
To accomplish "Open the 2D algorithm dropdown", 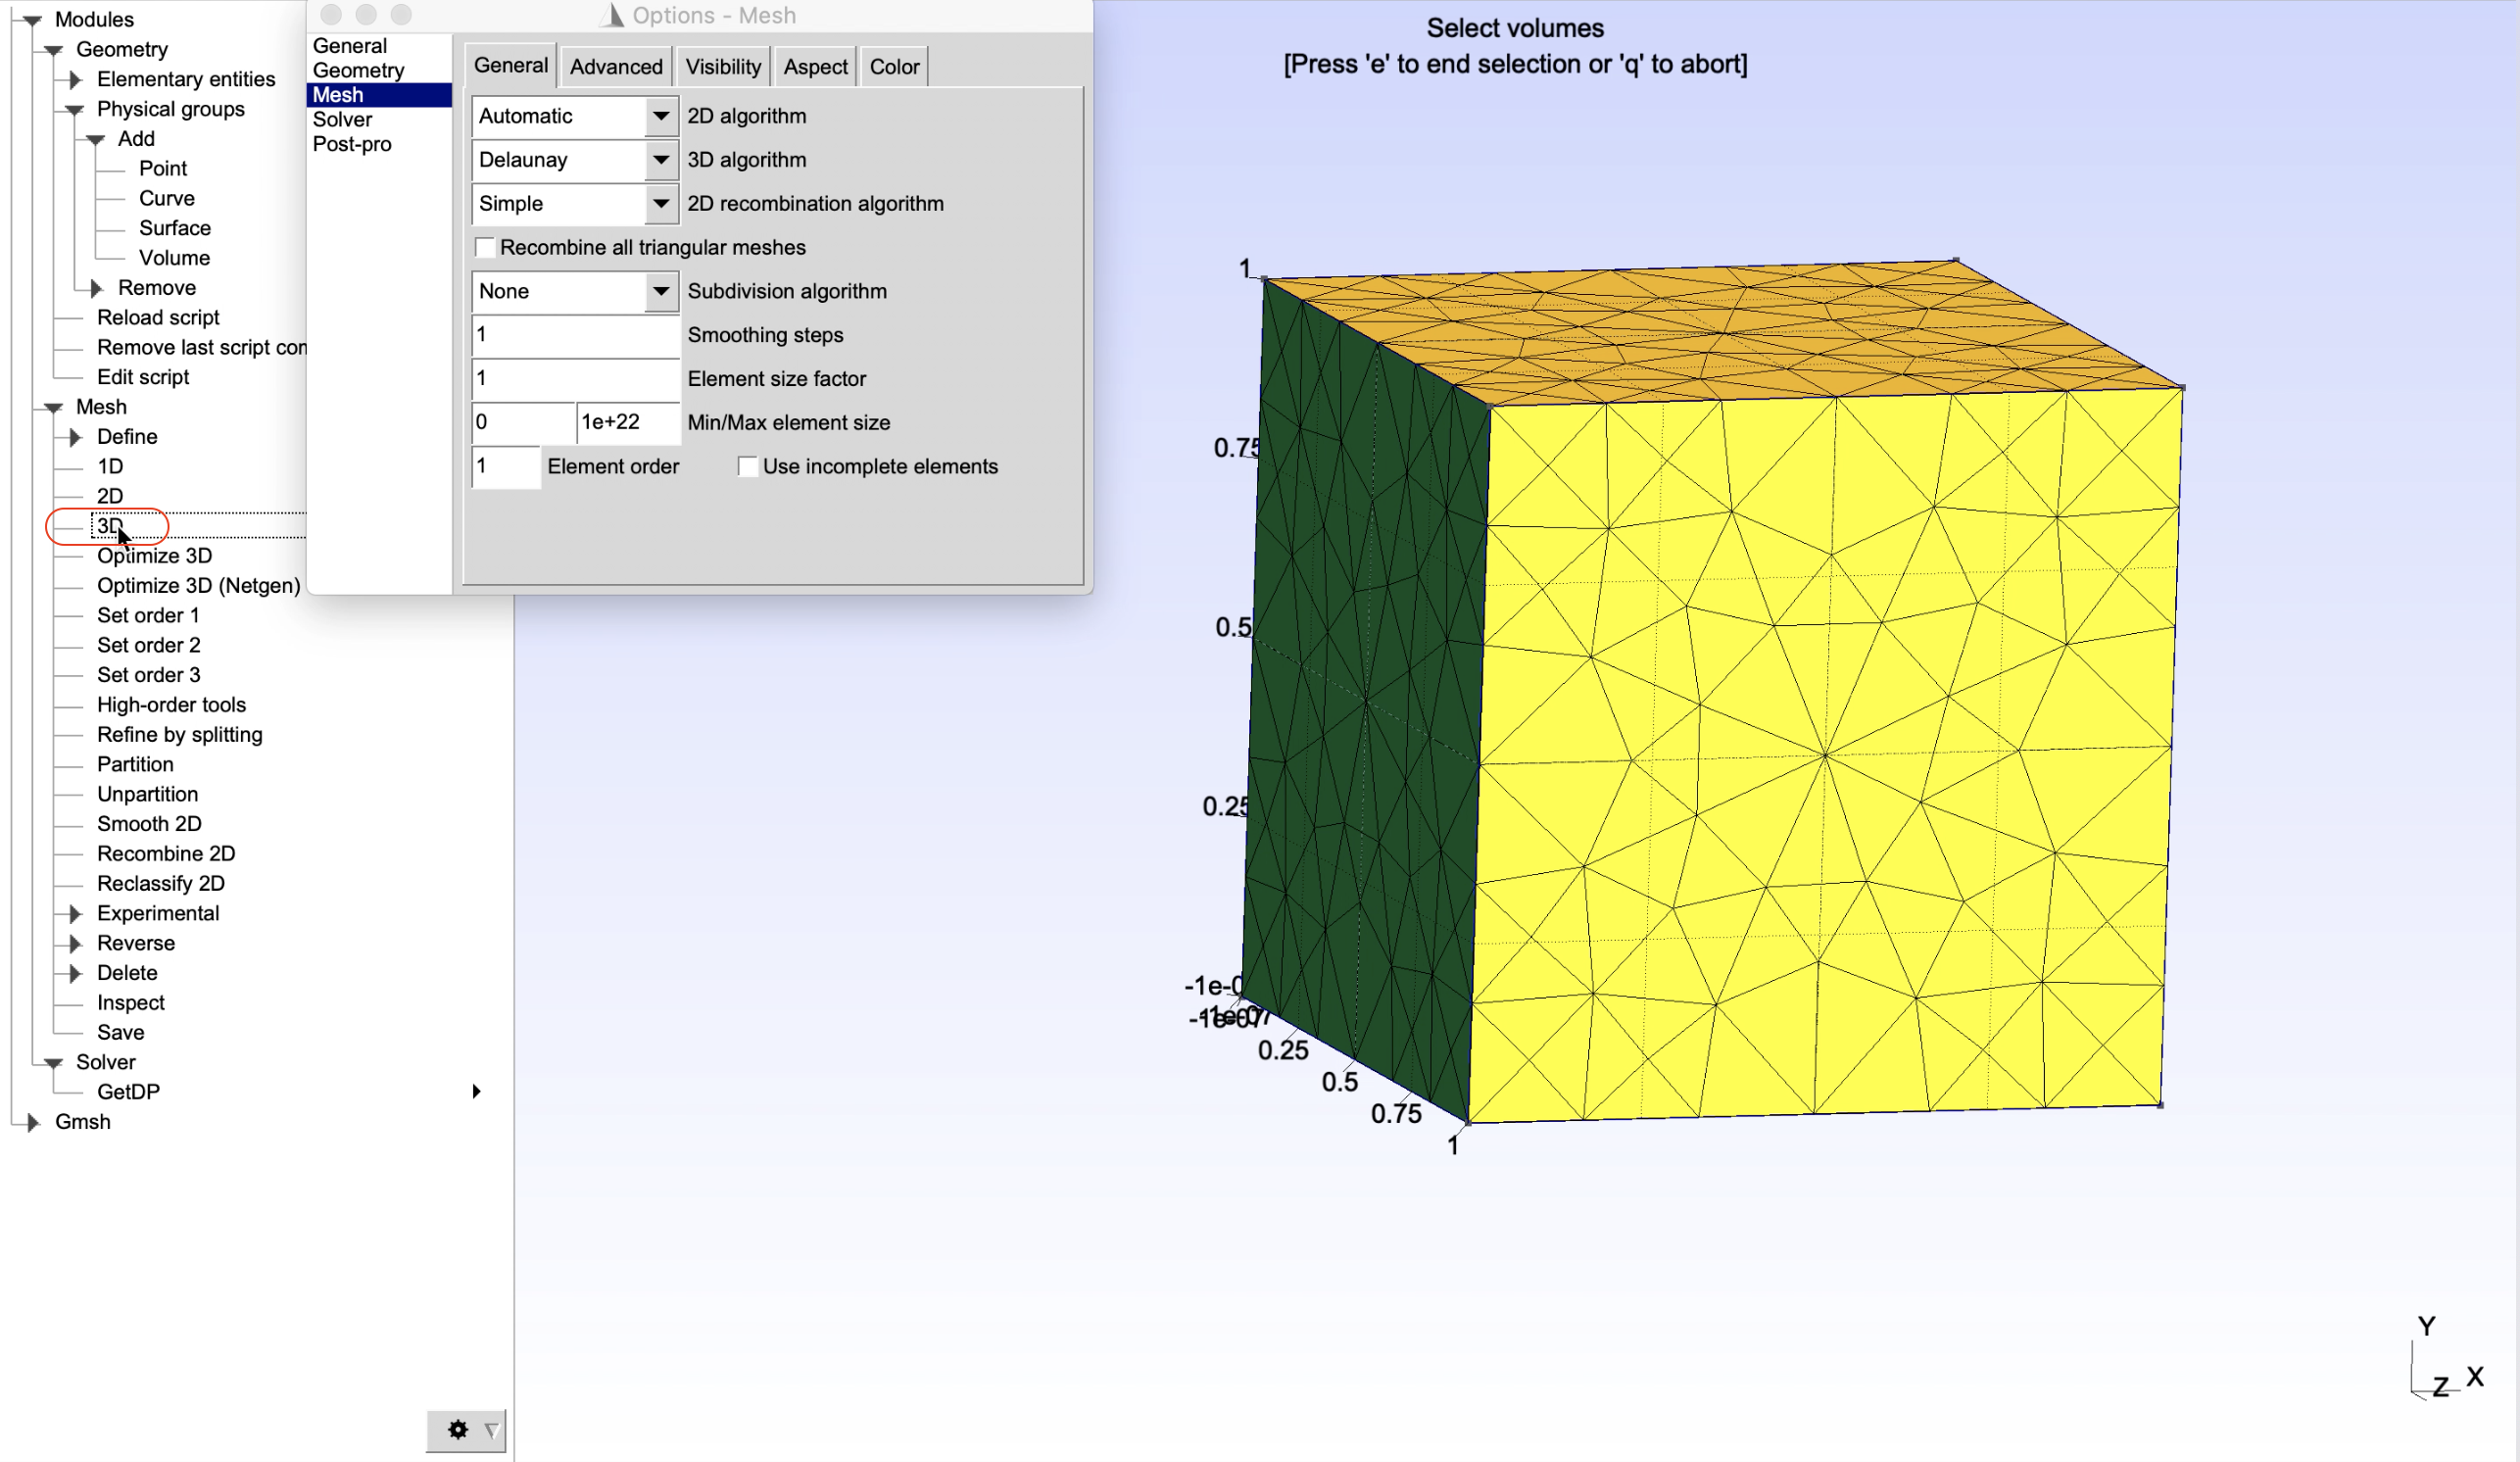I will (x=660, y=116).
